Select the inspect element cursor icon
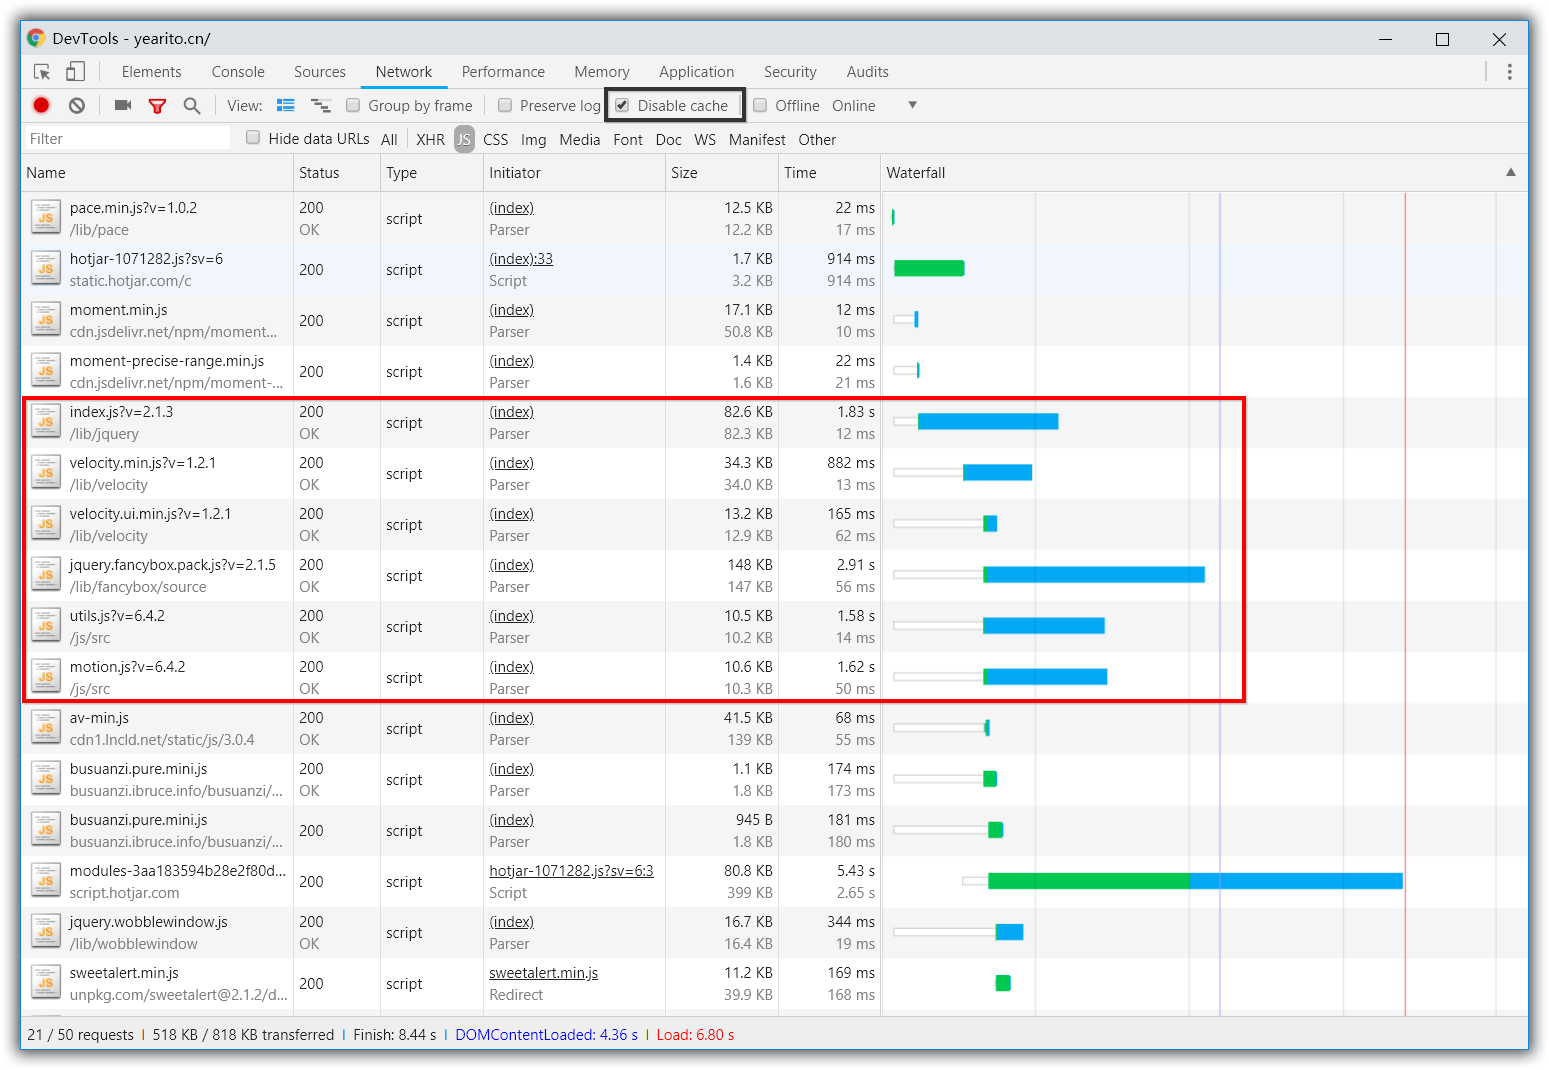 pyautogui.click(x=42, y=72)
